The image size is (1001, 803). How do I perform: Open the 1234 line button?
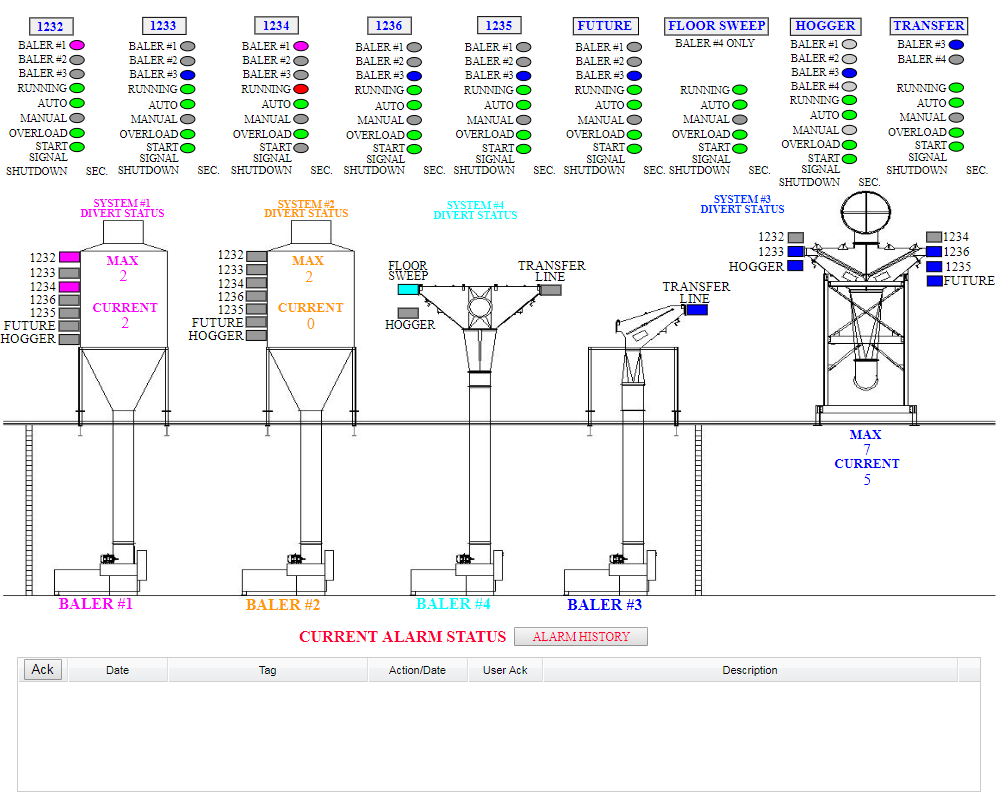point(276,26)
